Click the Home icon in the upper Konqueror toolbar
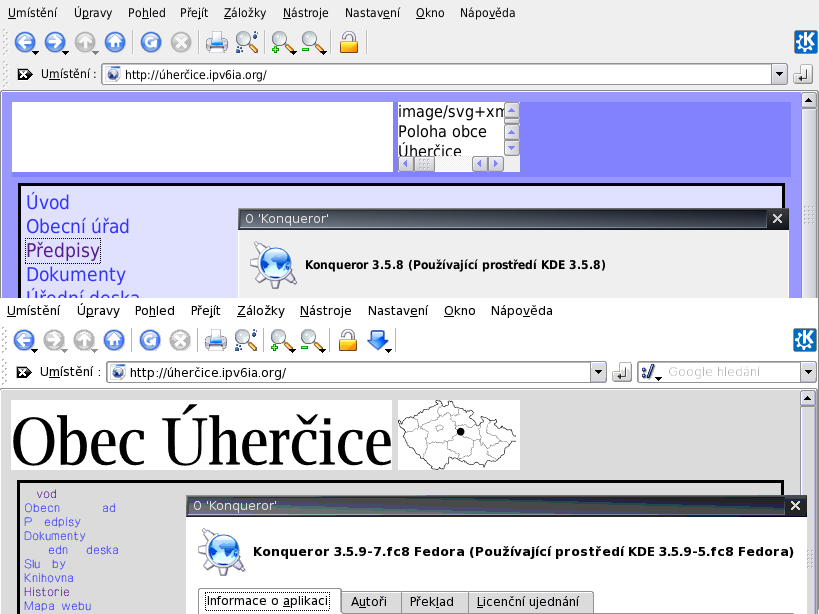Screen dimensions: 819x614 (115, 42)
